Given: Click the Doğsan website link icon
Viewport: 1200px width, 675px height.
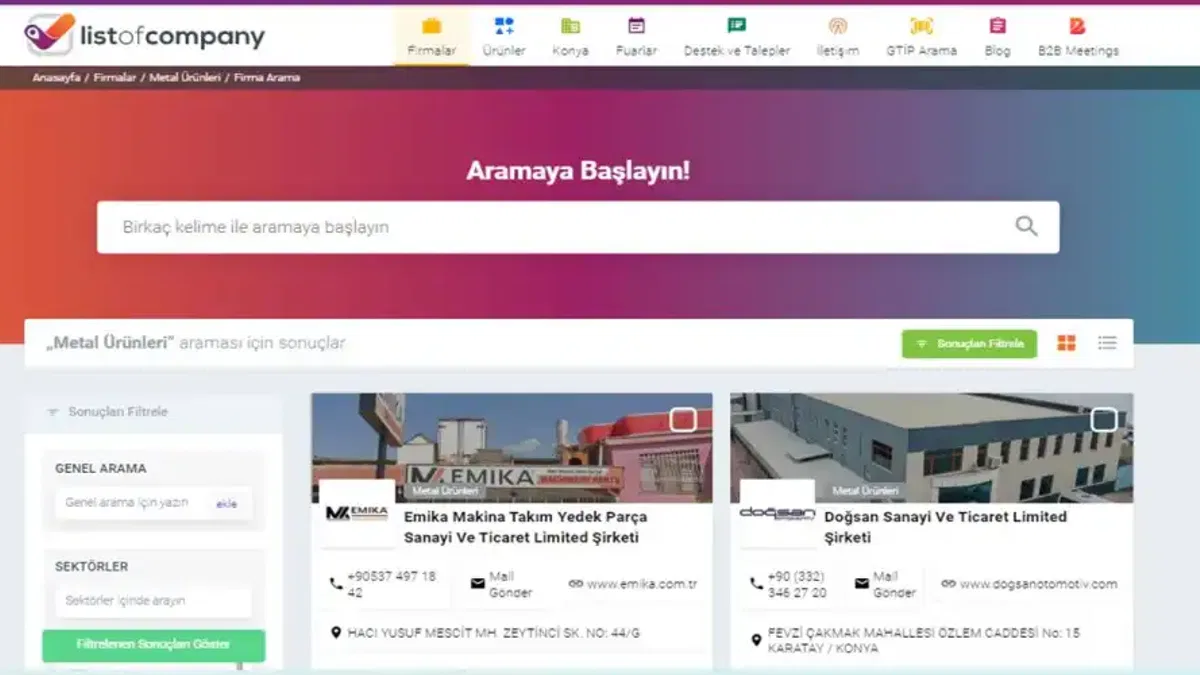Looking at the screenshot, I should 948,584.
